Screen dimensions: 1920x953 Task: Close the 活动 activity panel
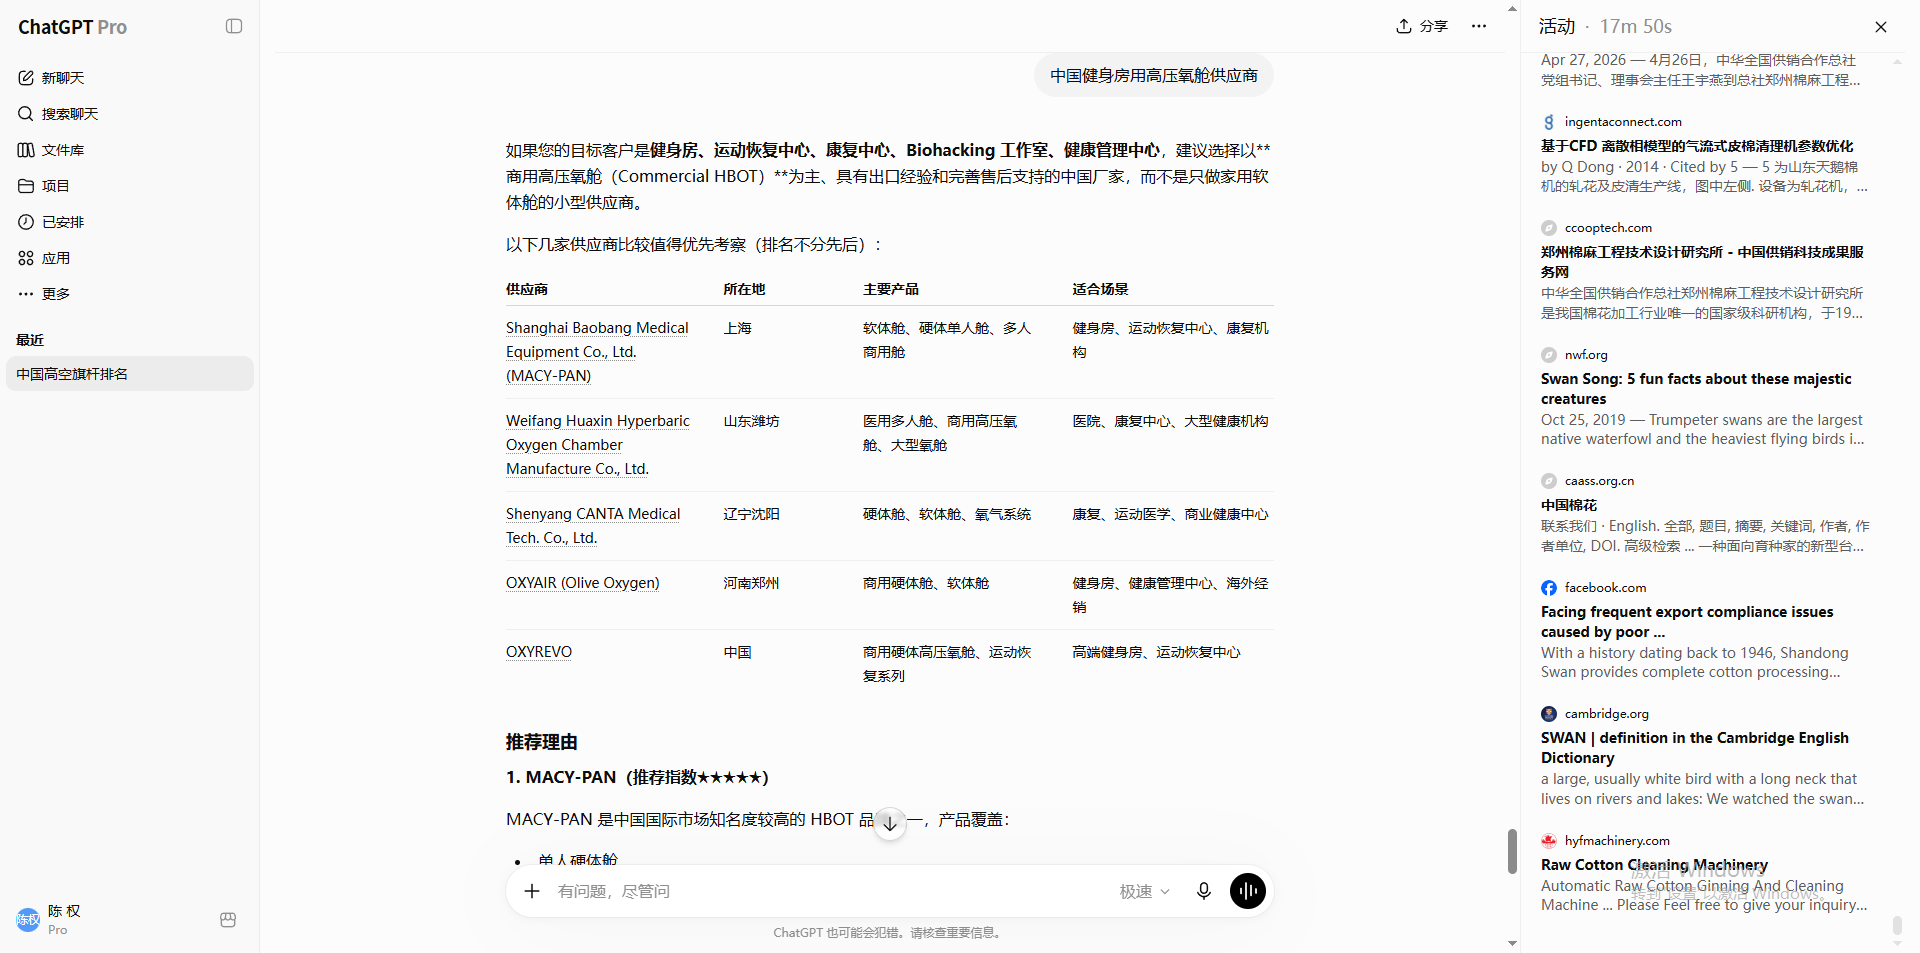(x=1881, y=27)
